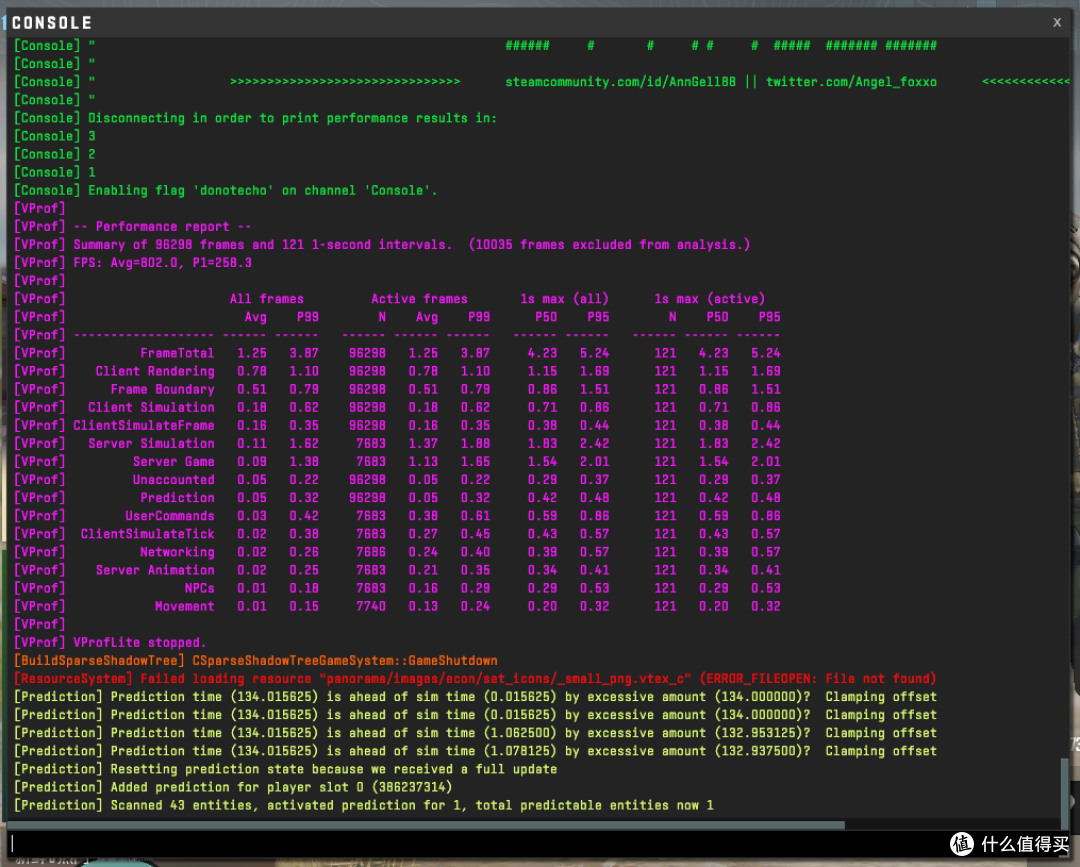Click the 'Active frames' column header
The image size is (1080, 867).
pos(419,299)
